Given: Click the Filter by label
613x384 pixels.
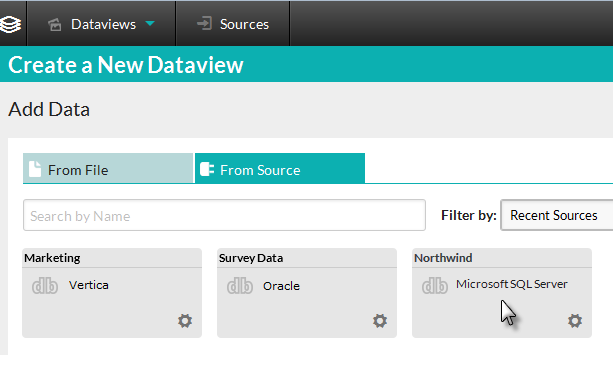Looking at the screenshot, I should 469,215.
